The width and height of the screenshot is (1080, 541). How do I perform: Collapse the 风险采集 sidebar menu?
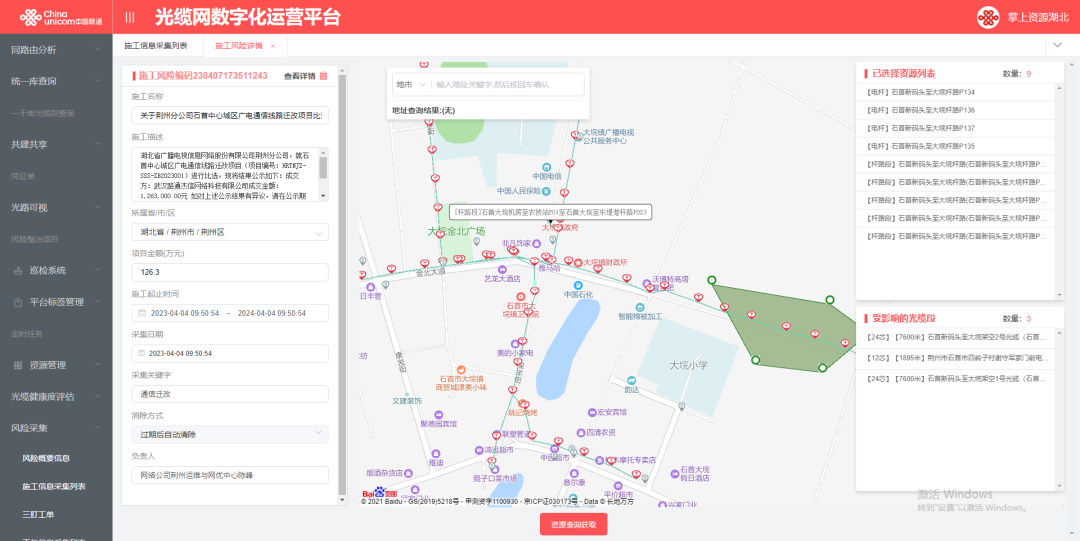coord(98,428)
